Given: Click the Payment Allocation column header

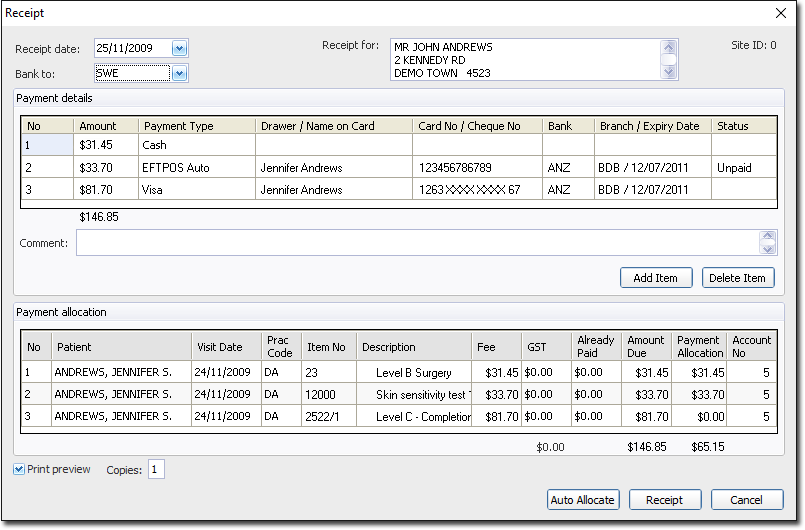Looking at the screenshot, I should [699, 347].
